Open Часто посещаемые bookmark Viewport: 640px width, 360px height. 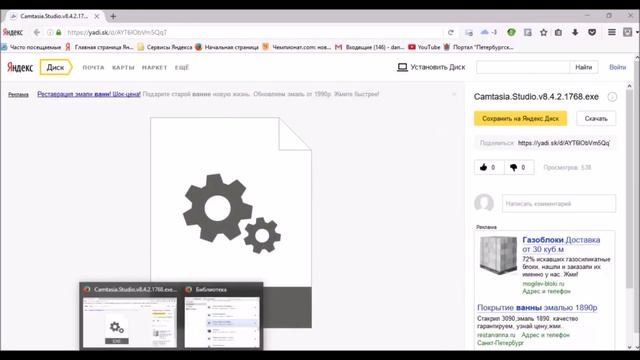31,47
